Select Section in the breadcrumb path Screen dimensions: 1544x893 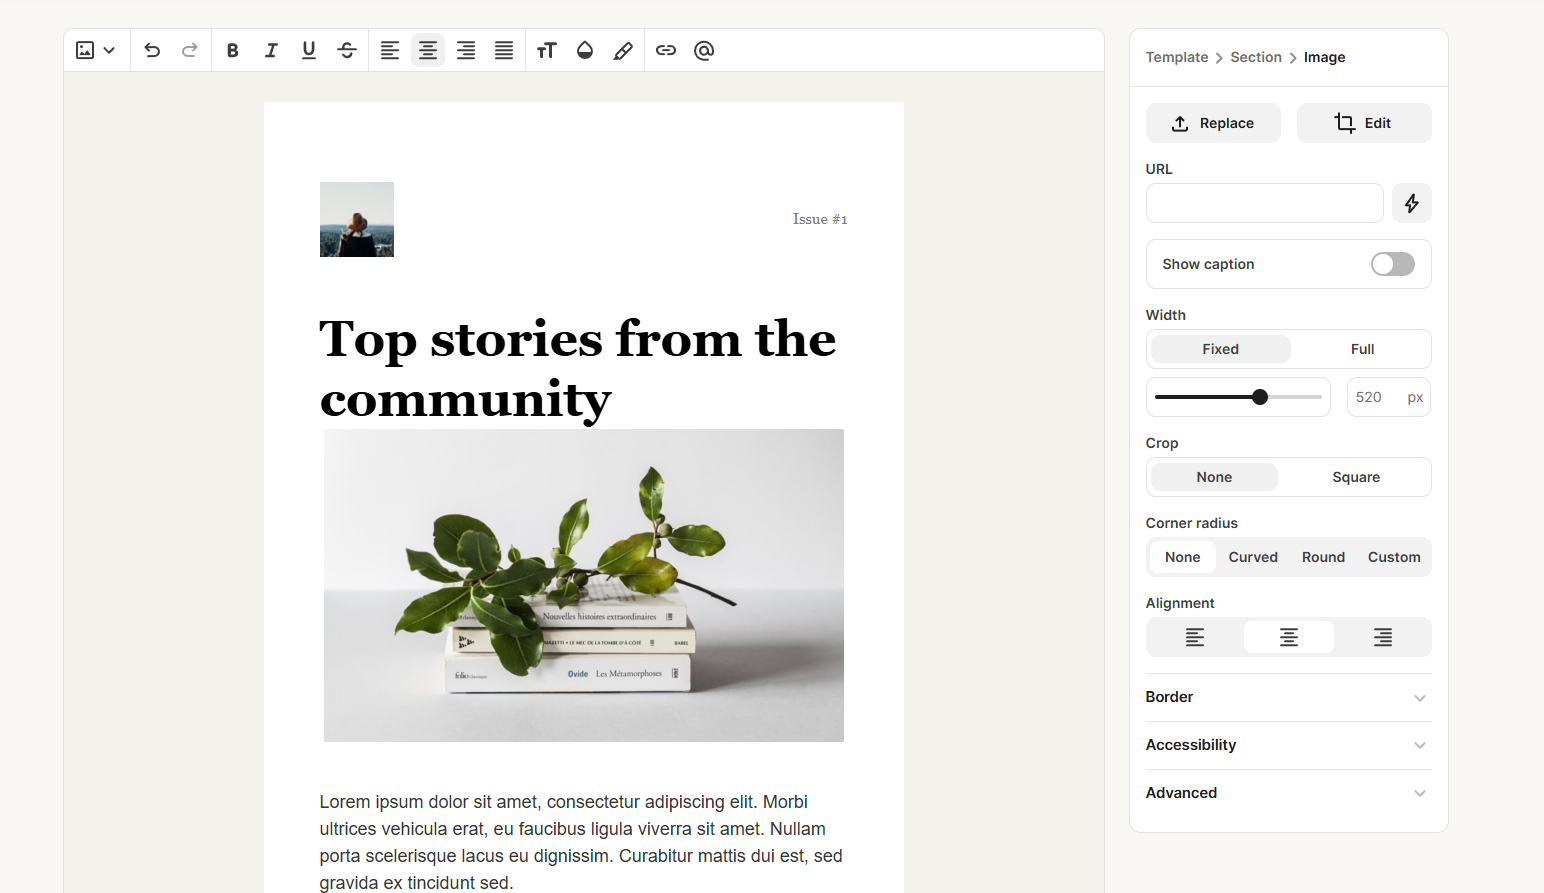pyautogui.click(x=1256, y=57)
